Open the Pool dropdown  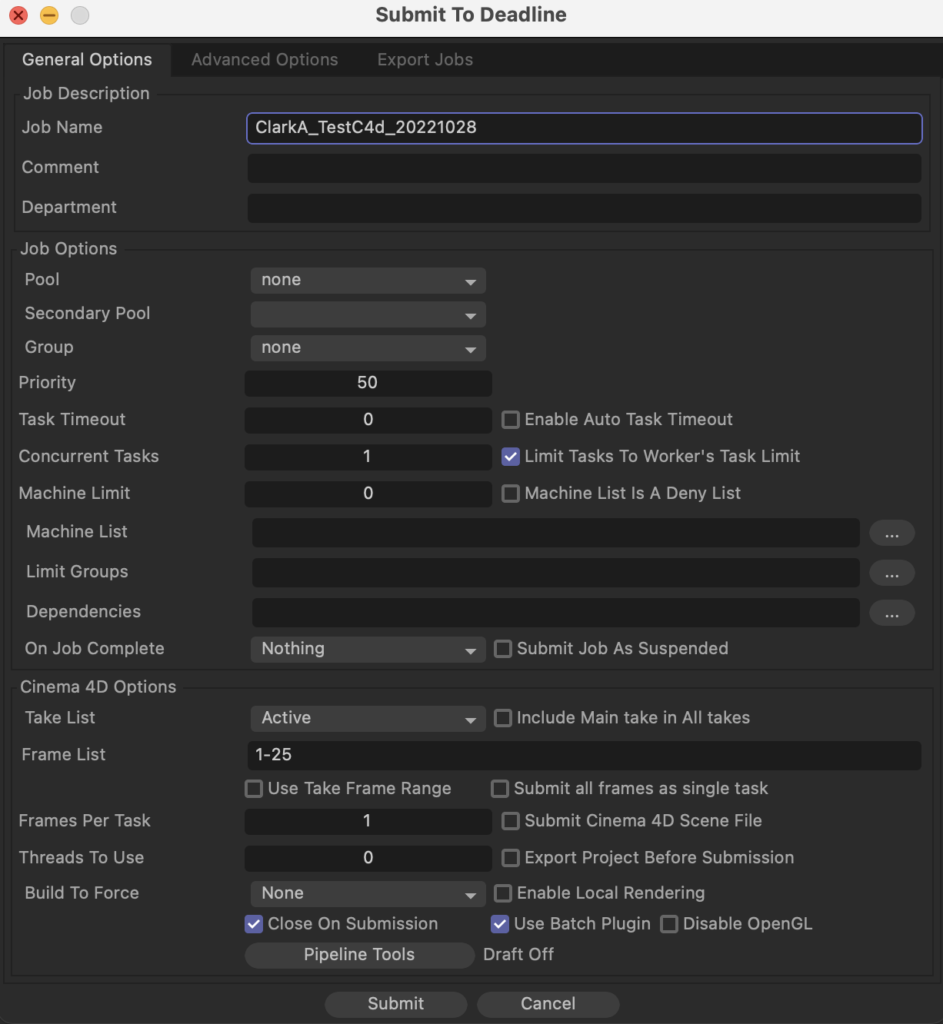[368, 280]
